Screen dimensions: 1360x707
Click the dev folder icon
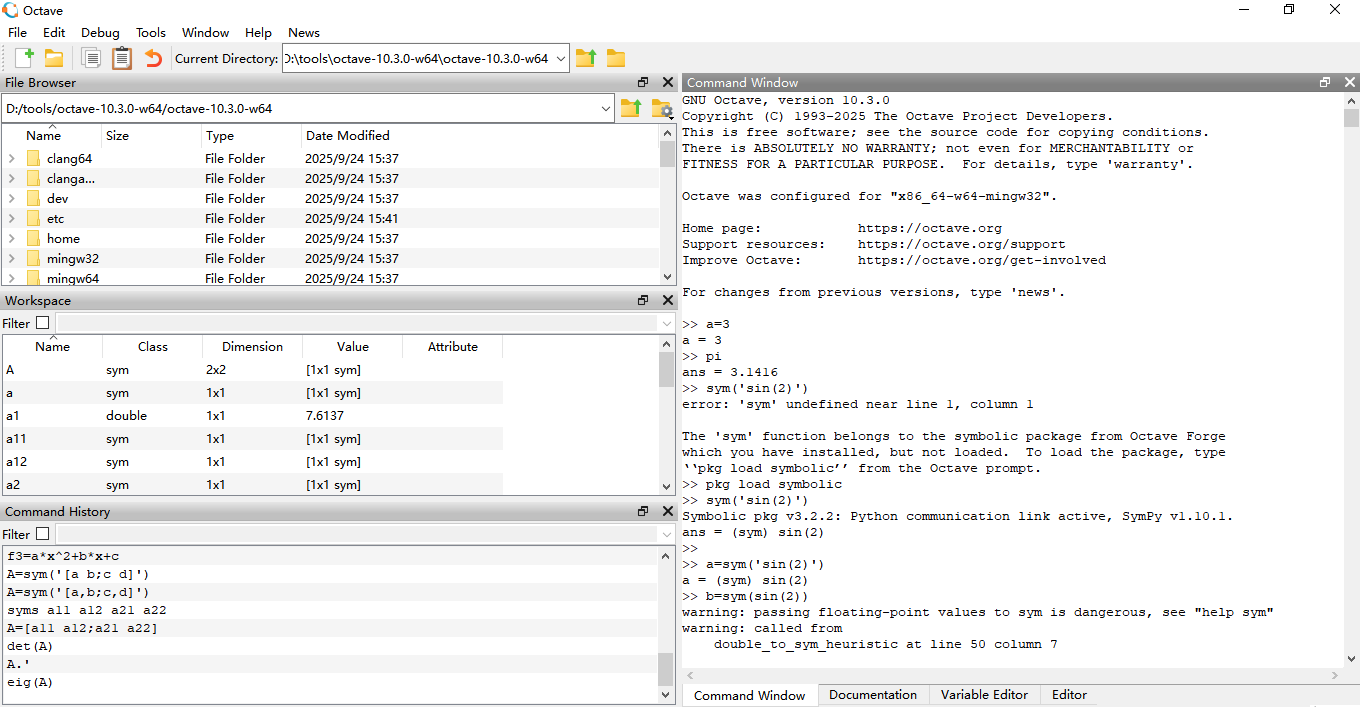[x=33, y=198]
